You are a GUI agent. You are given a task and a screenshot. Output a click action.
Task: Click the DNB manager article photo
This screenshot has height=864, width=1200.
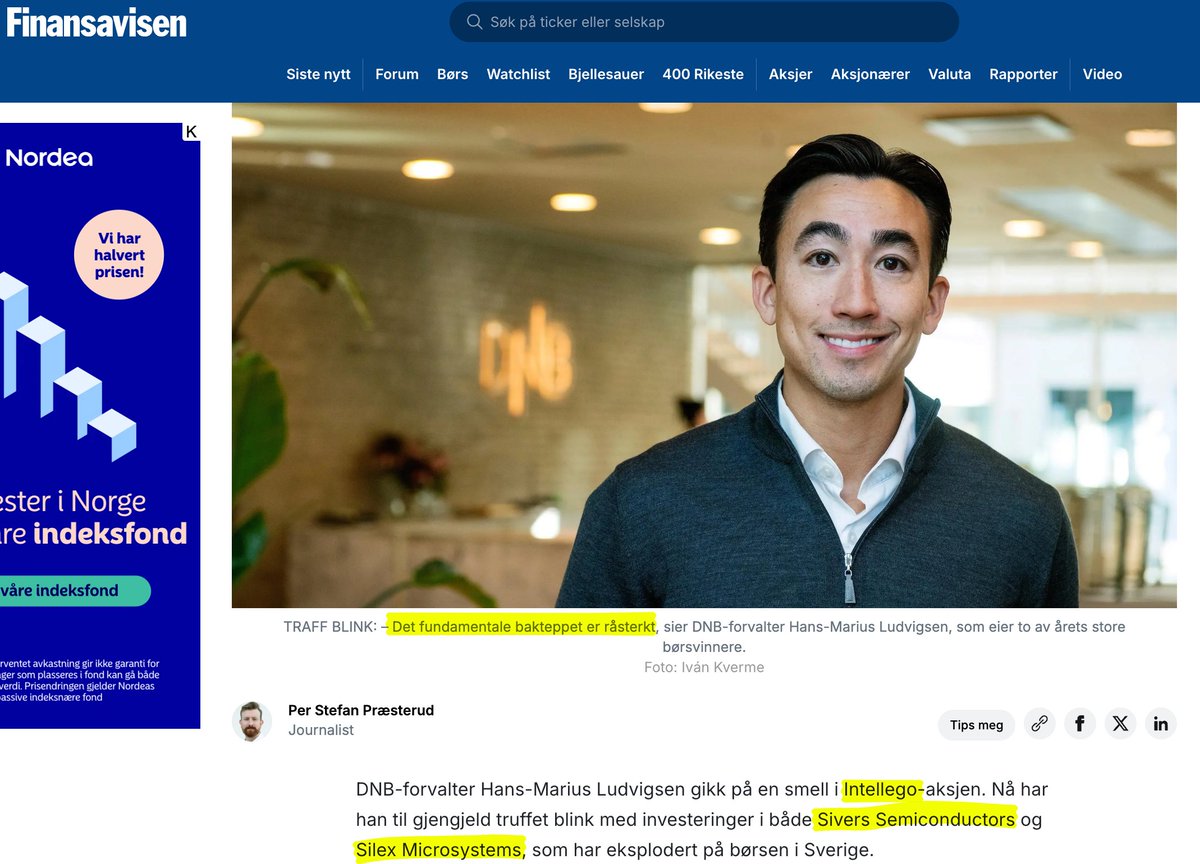(x=704, y=355)
